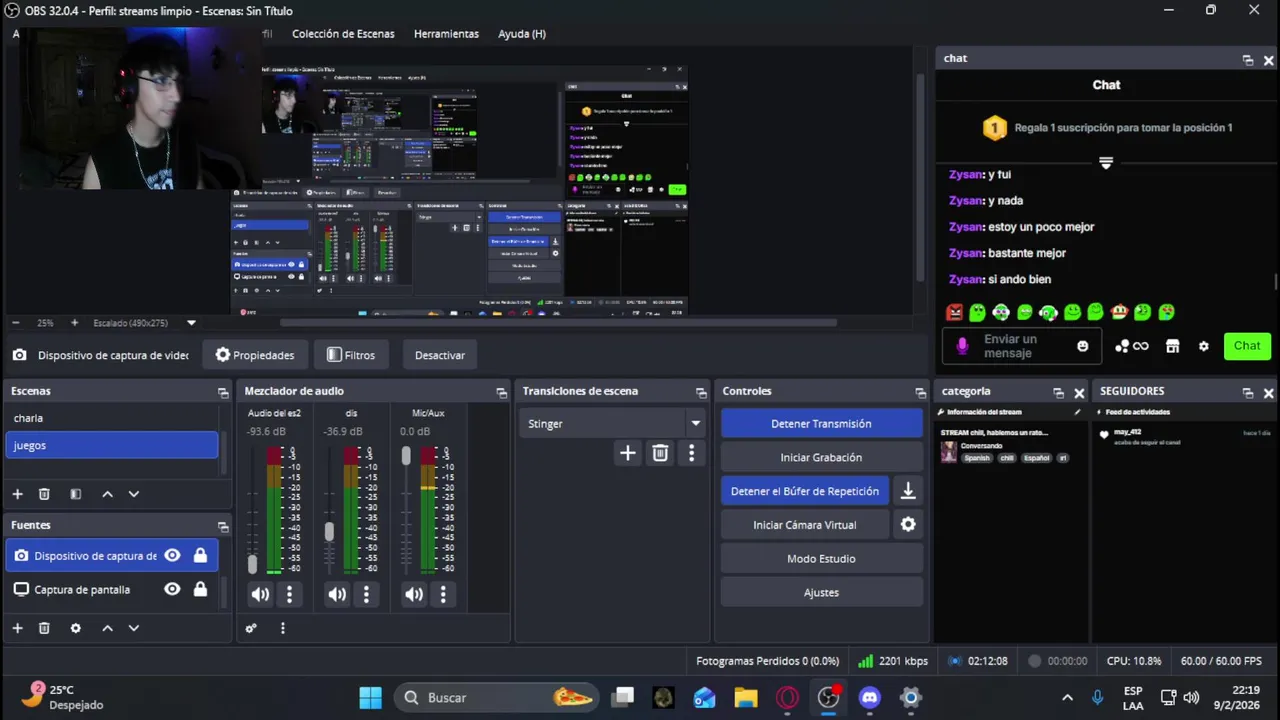Add a new source in Fuentes panel
The width and height of the screenshot is (1280, 720).
17,628
